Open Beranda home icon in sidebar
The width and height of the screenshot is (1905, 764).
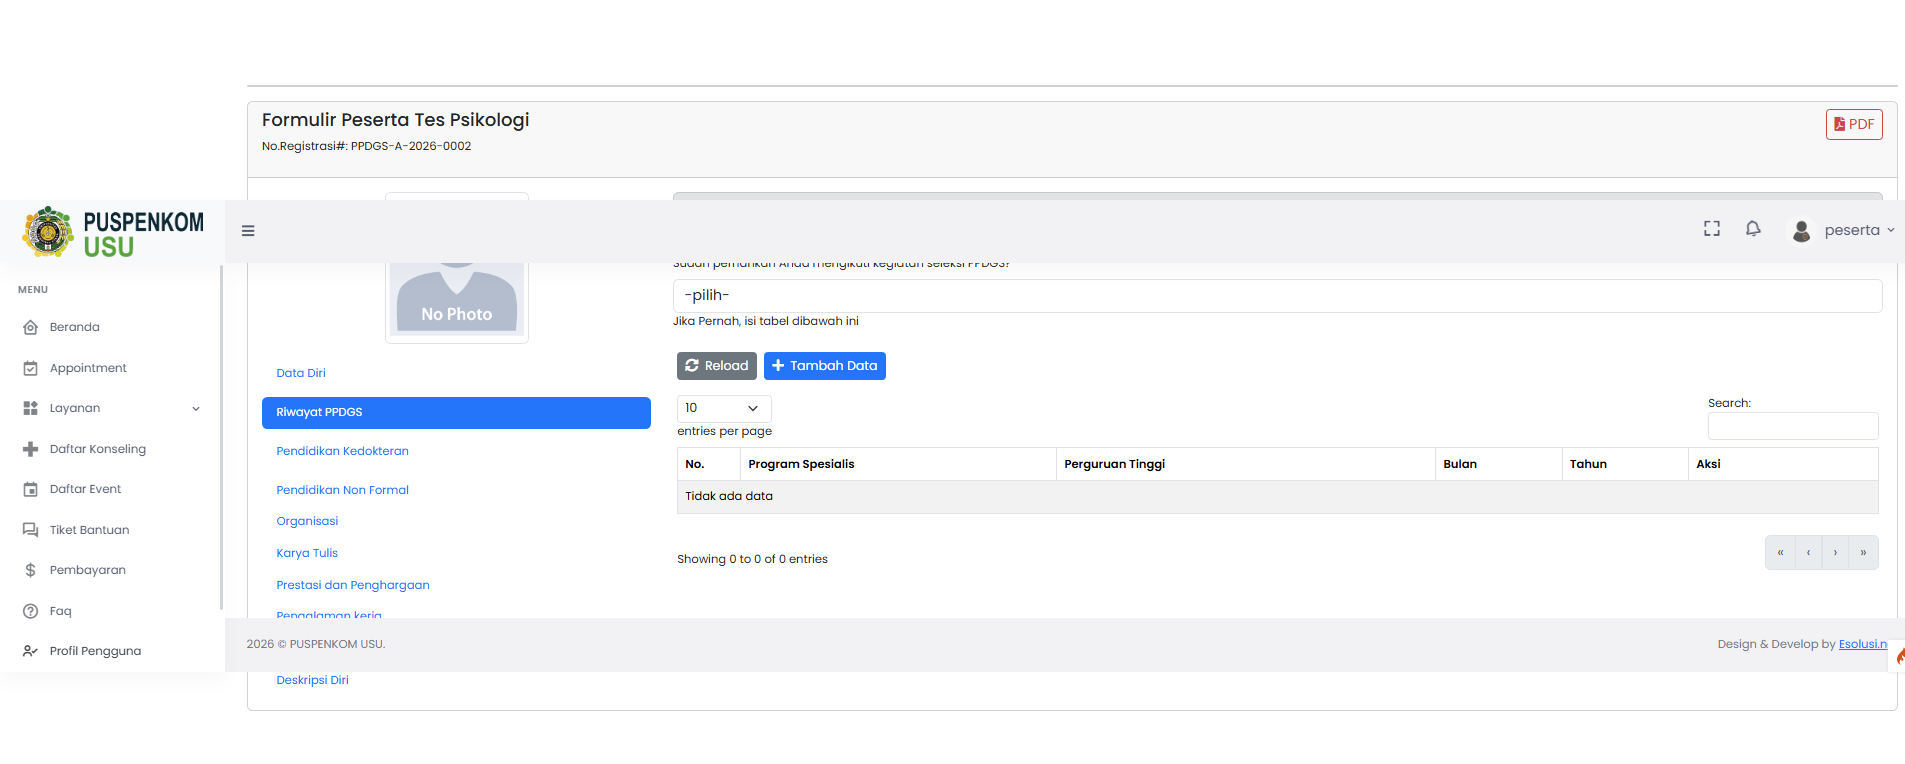(x=30, y=327)
